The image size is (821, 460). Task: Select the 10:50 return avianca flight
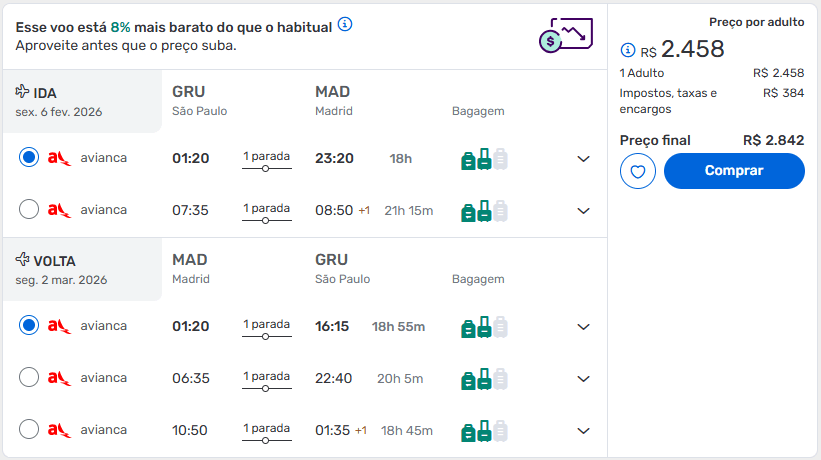click(29, 429)
